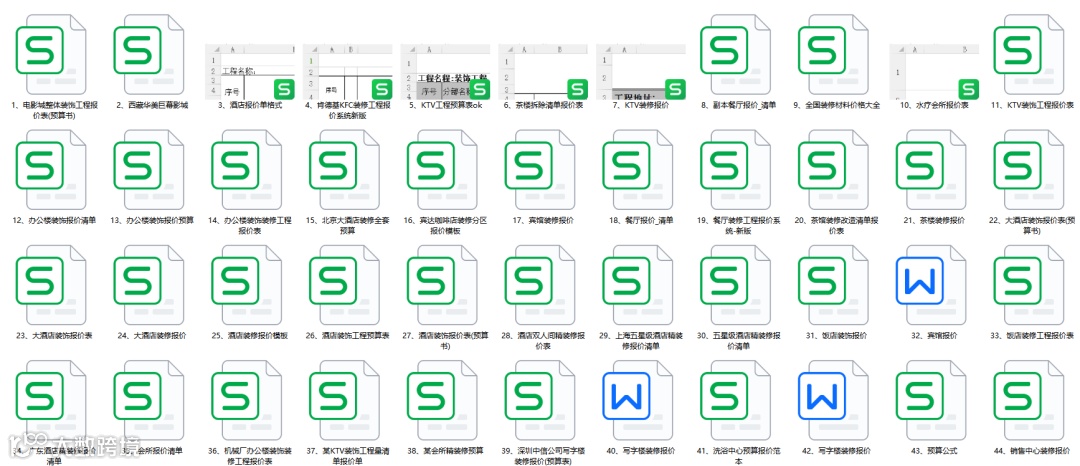Select the file name 深圳中信公司写字楼装修报价(预算表)
Viewport: 1080px width, 466px height.
click(x=543, y=456)
